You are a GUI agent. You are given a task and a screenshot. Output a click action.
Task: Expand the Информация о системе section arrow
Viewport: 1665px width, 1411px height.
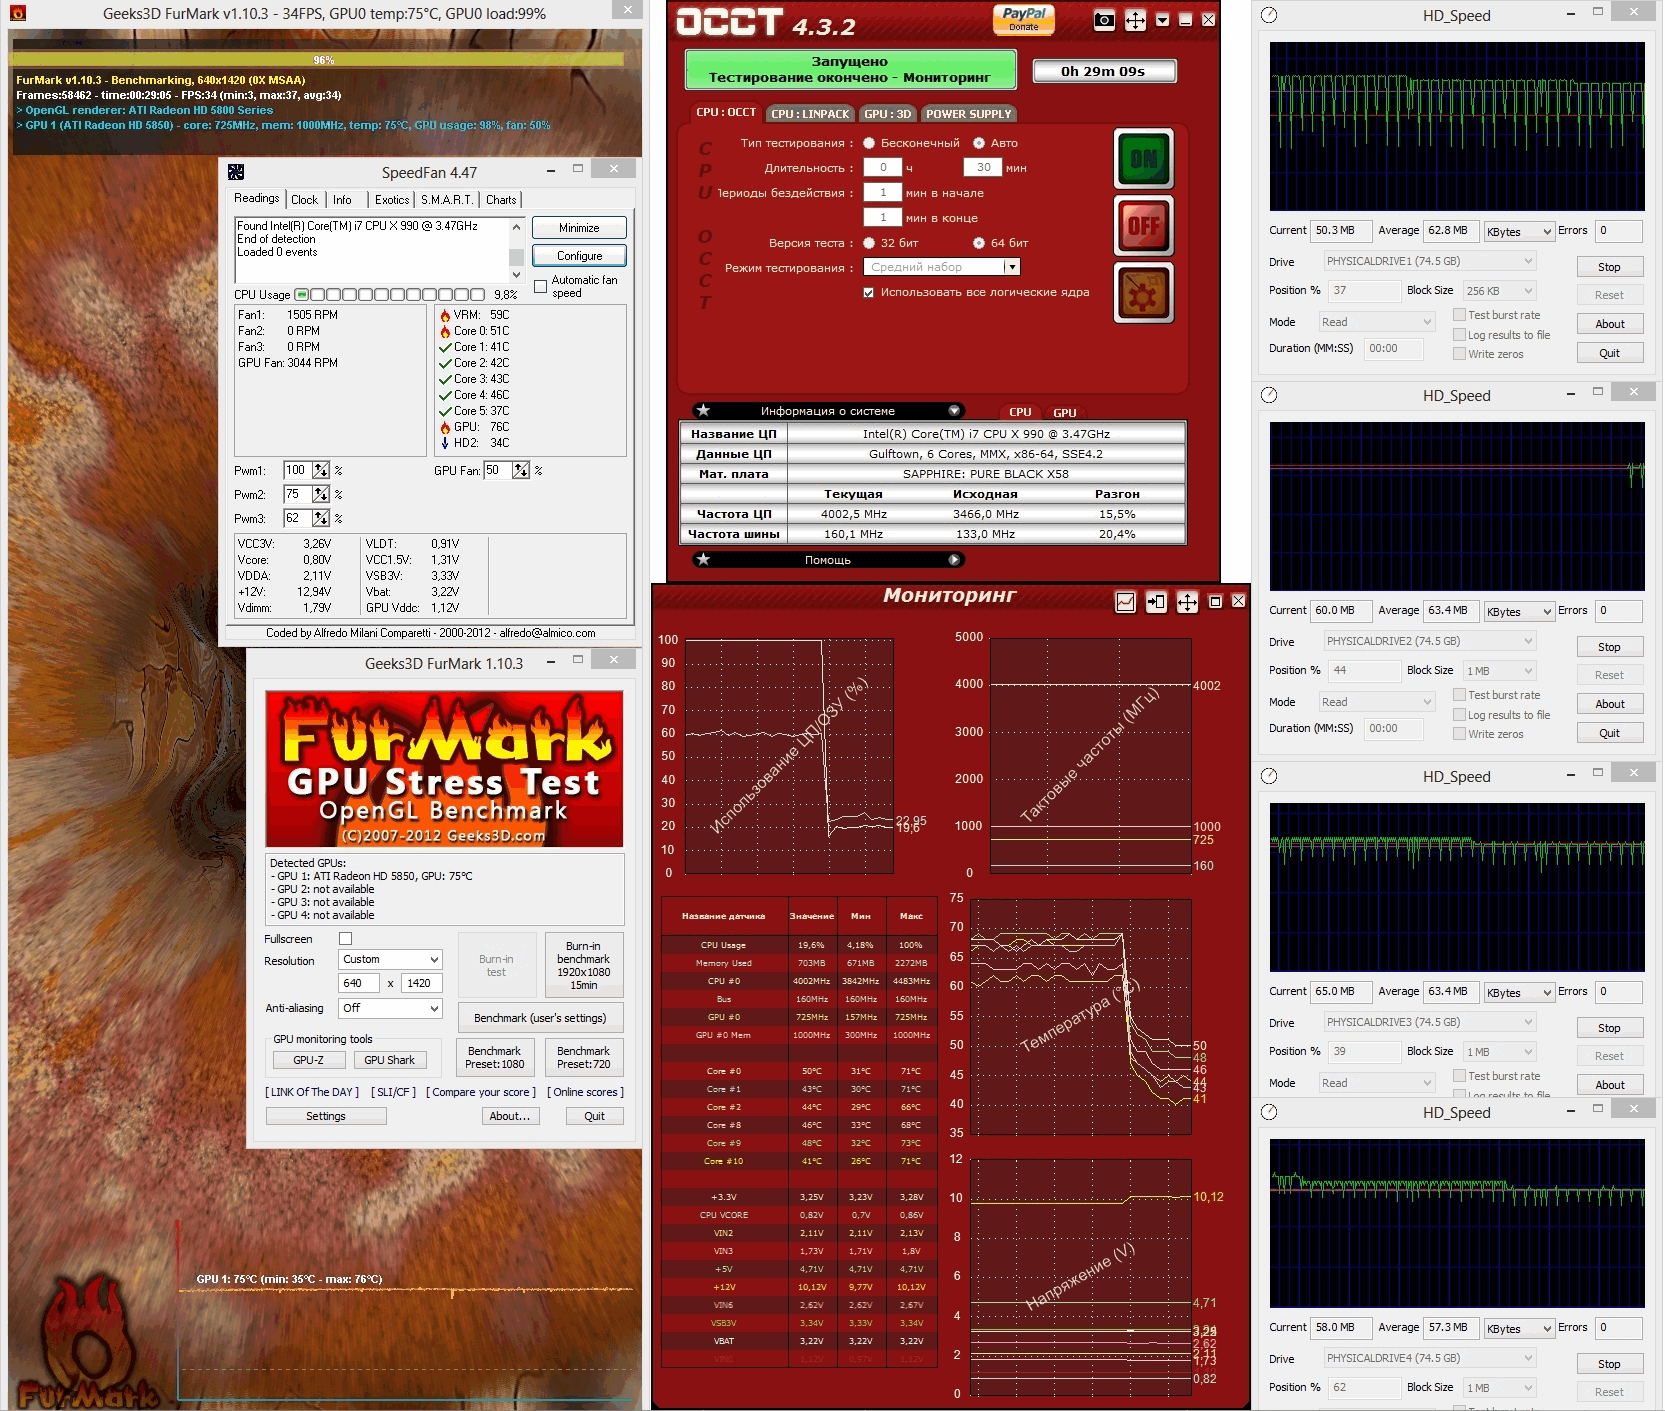pos(954,411)
